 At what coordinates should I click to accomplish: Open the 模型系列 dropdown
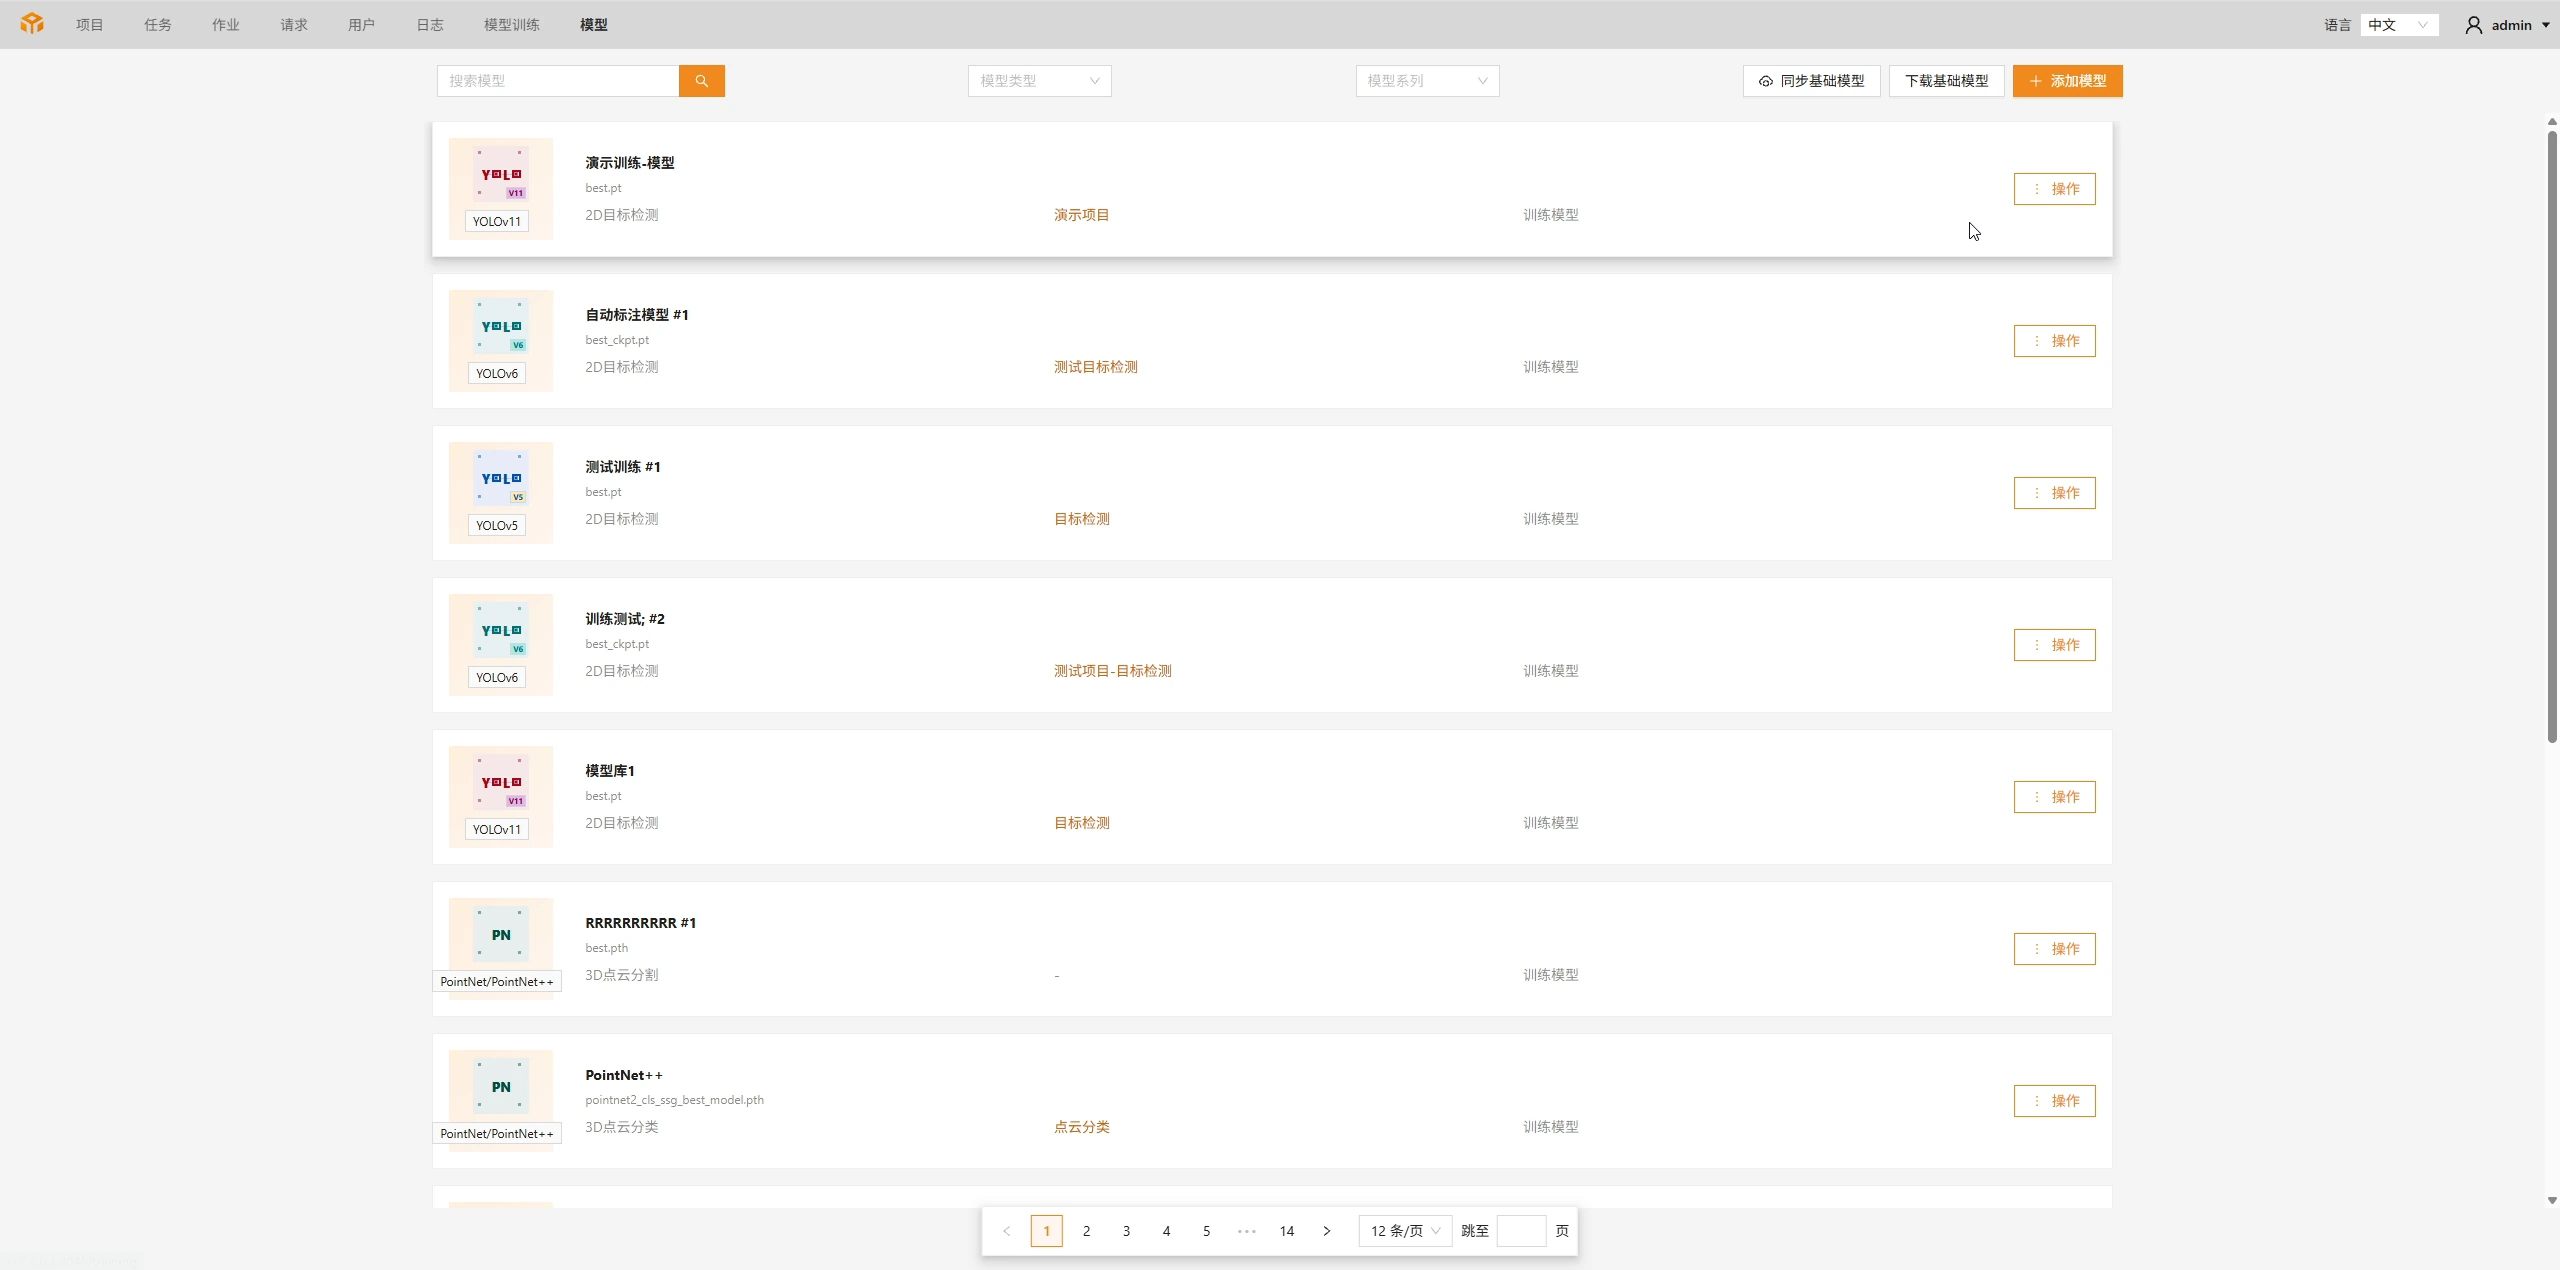pos(1427,81)
